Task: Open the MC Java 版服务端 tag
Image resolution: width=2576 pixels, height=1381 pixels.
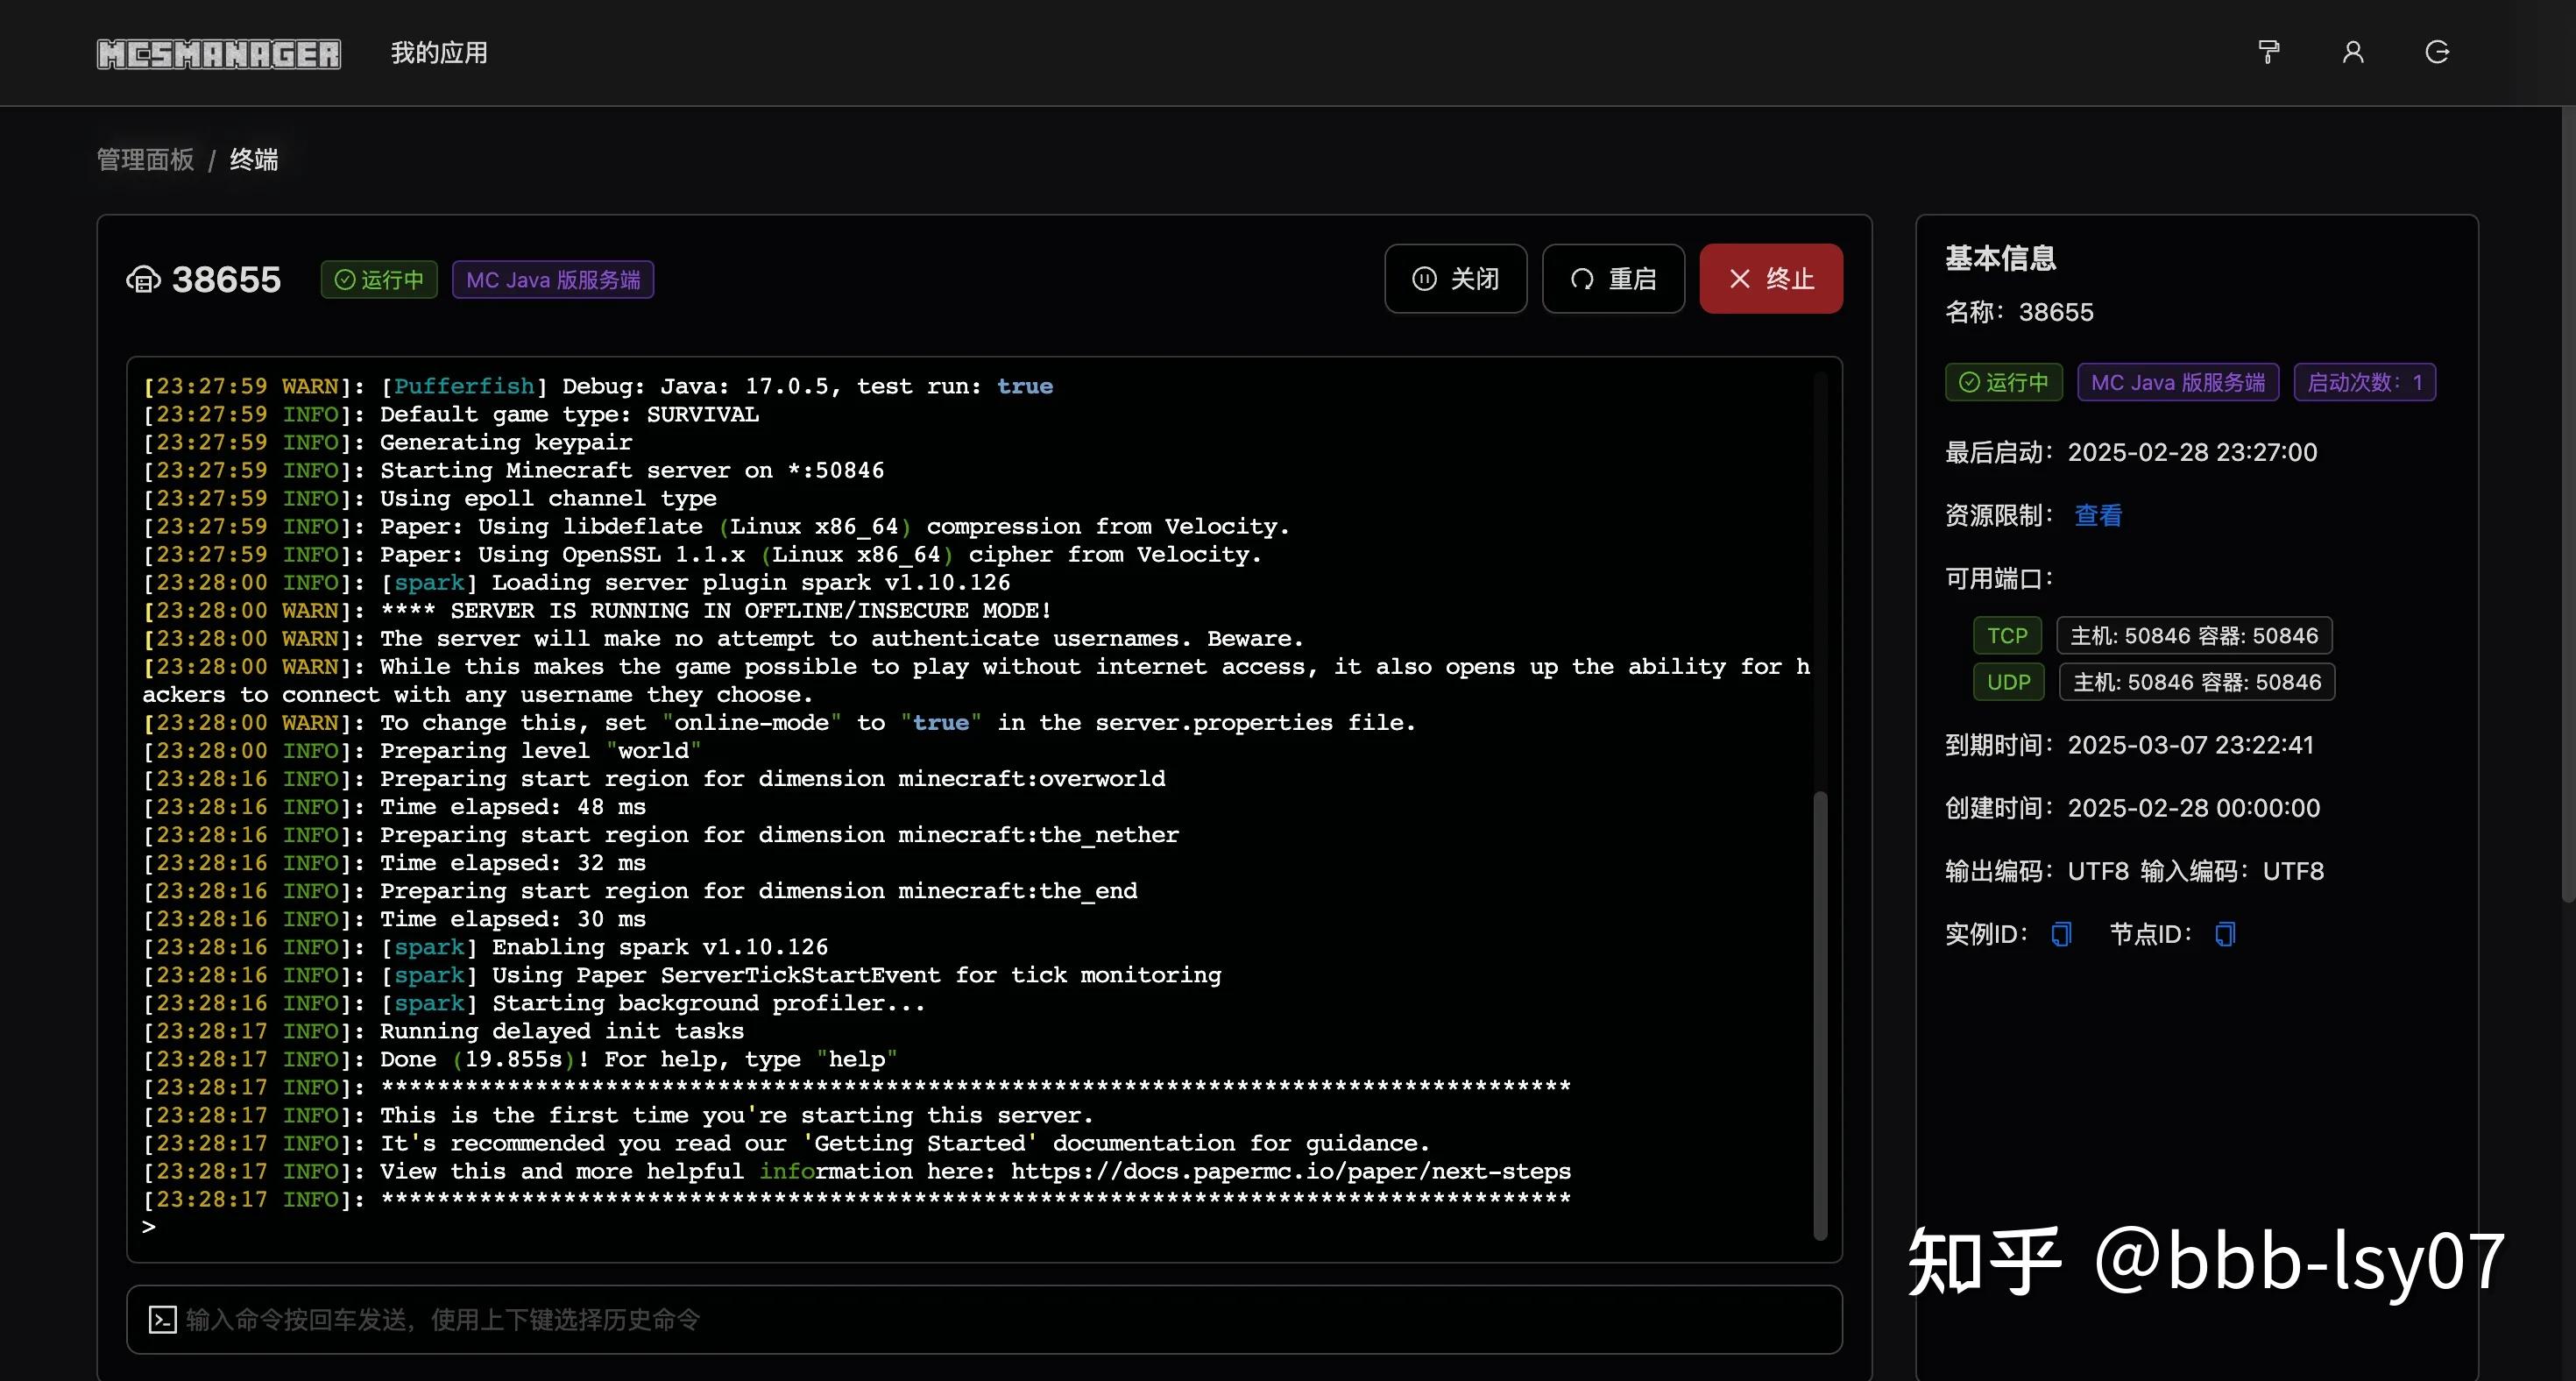Action: [x=553, y=280]
